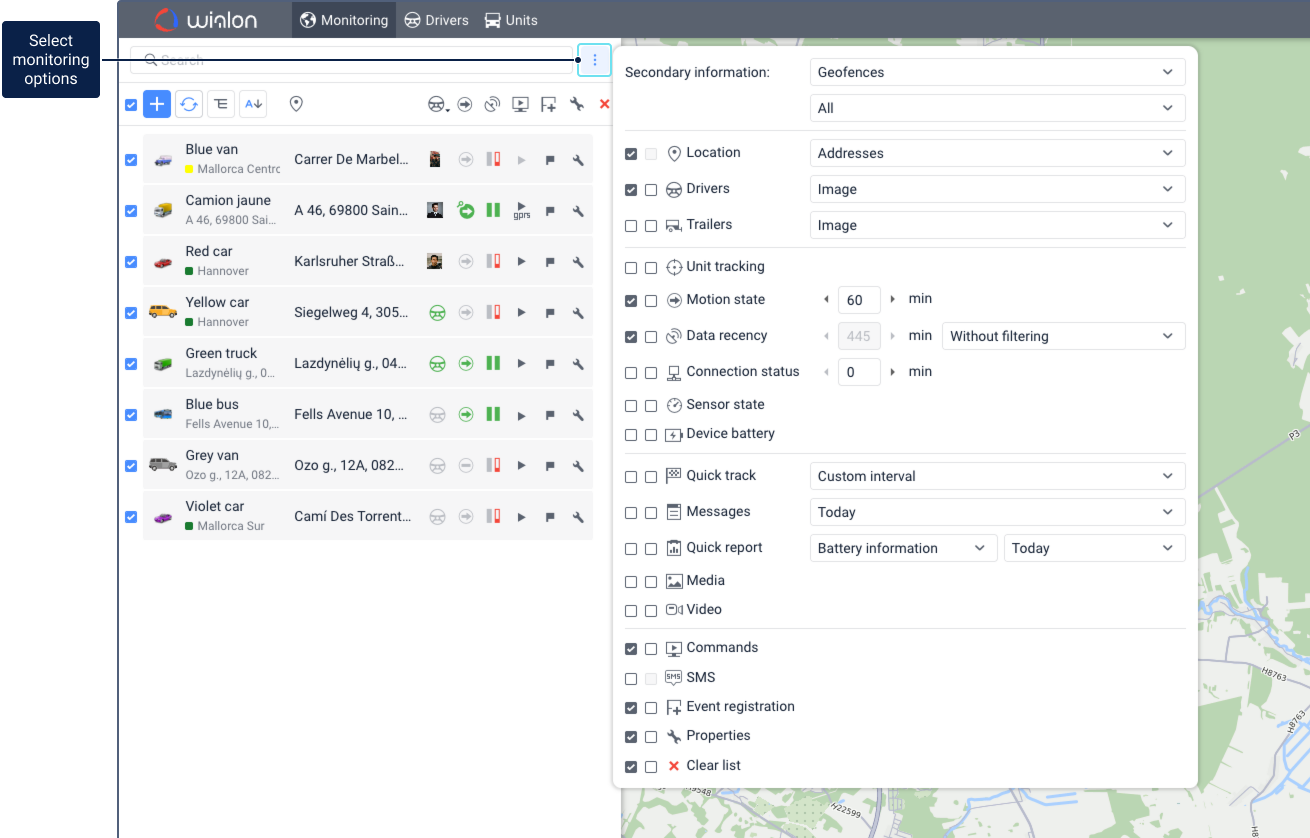Click the unit search field
This screenshot has width=1310, height=838.
[350, 60]
